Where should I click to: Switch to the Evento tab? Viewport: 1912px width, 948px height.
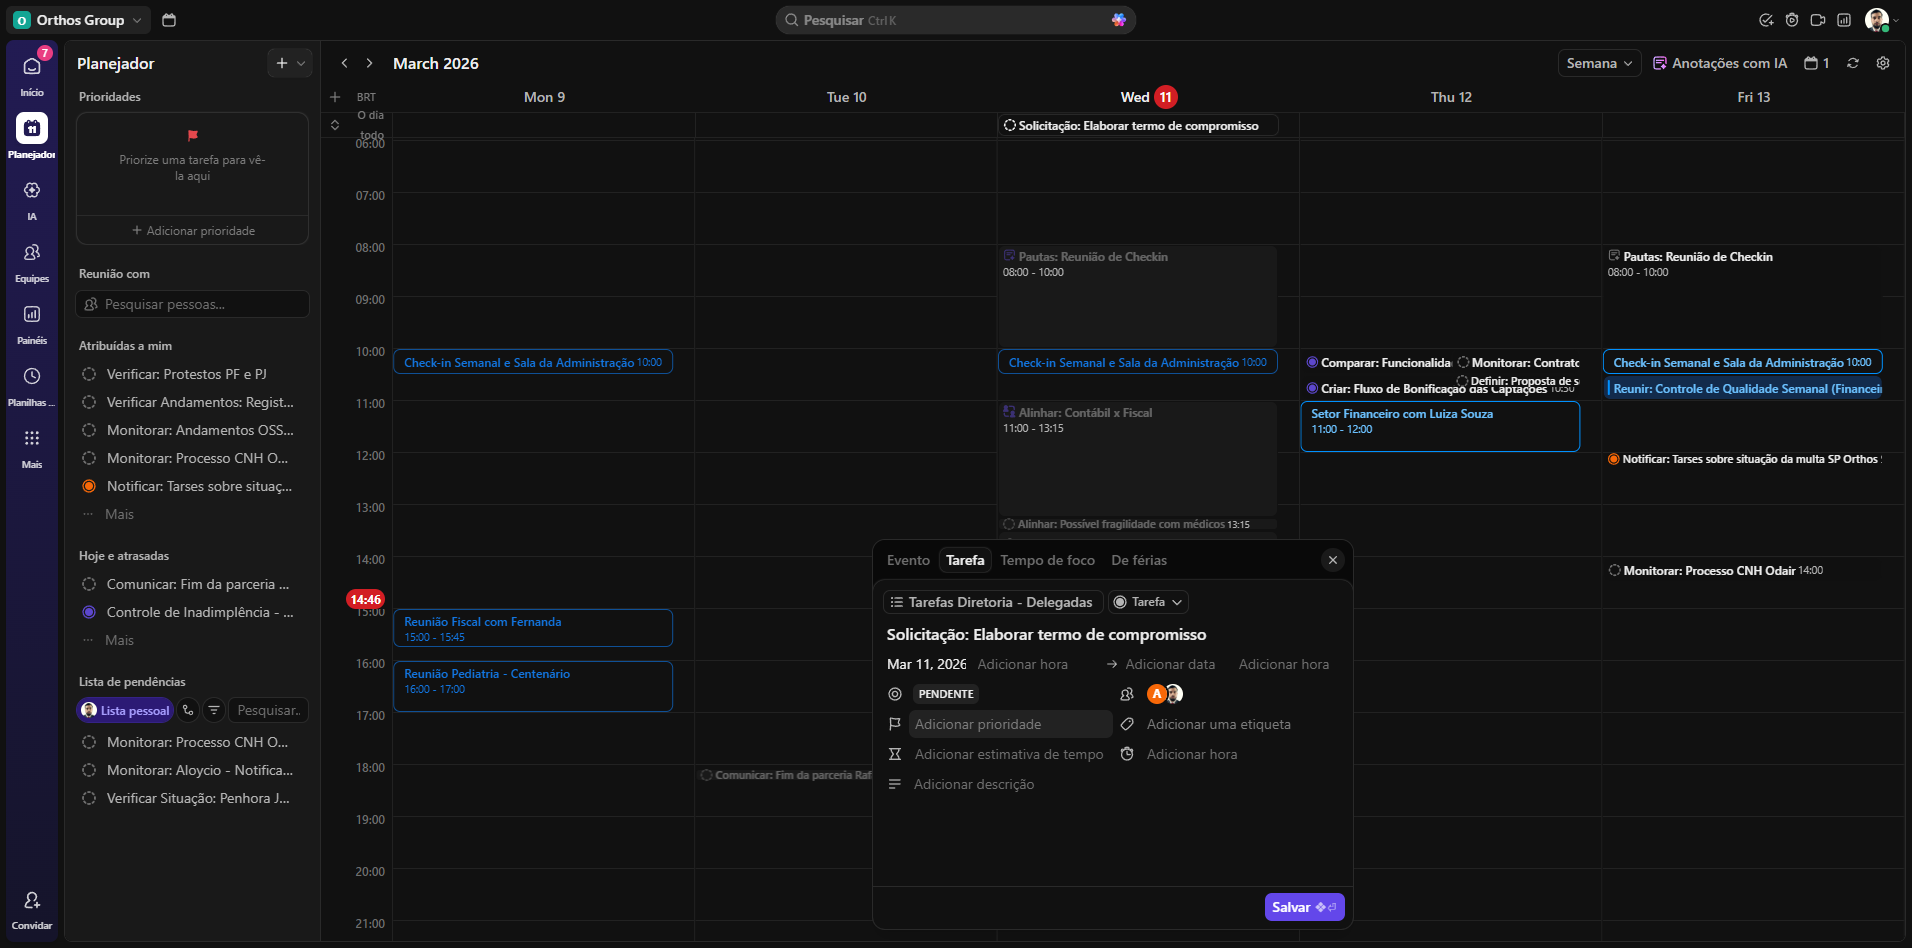pyautogui.click(x=908, y=560)
